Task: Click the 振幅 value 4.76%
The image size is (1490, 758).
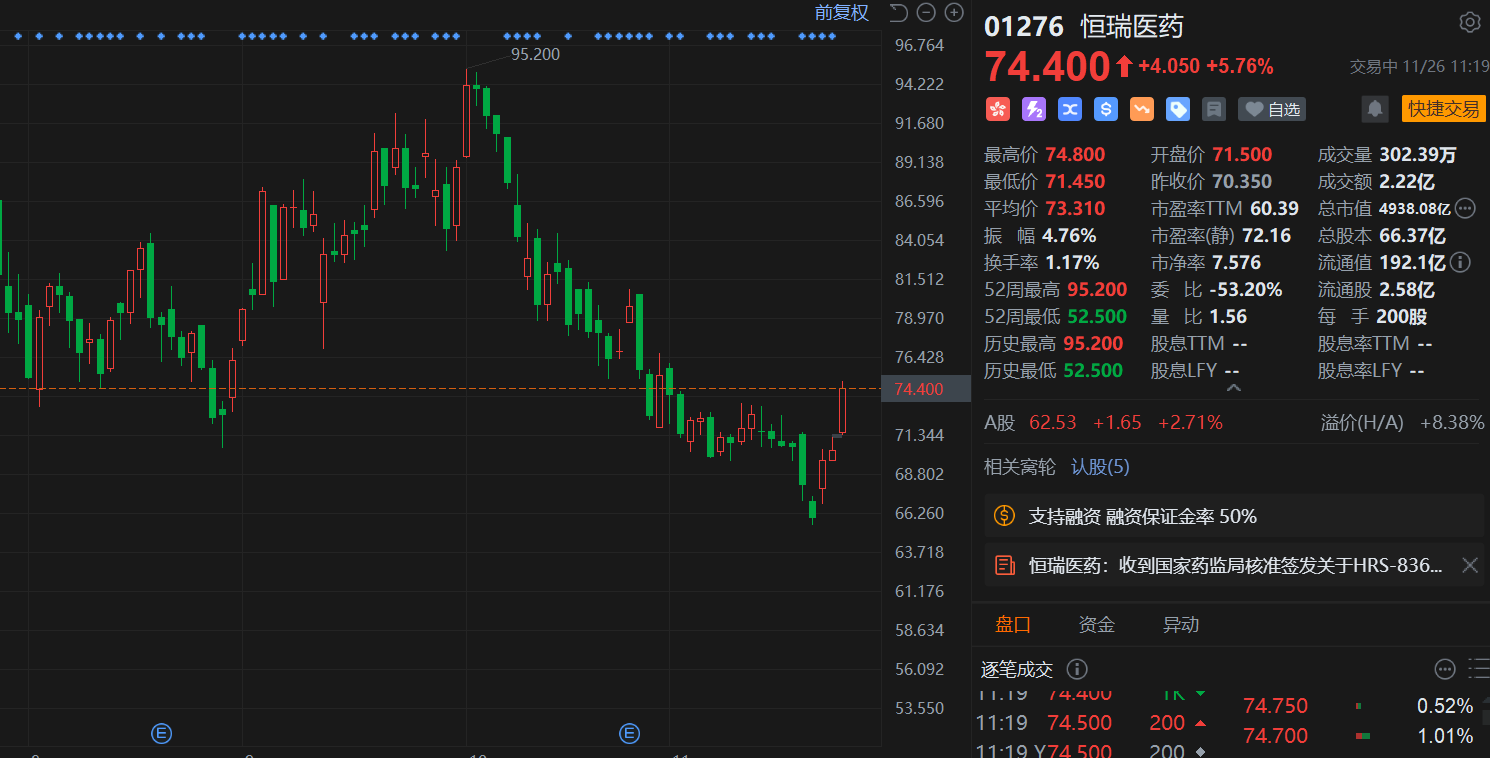Action: 1069,236
